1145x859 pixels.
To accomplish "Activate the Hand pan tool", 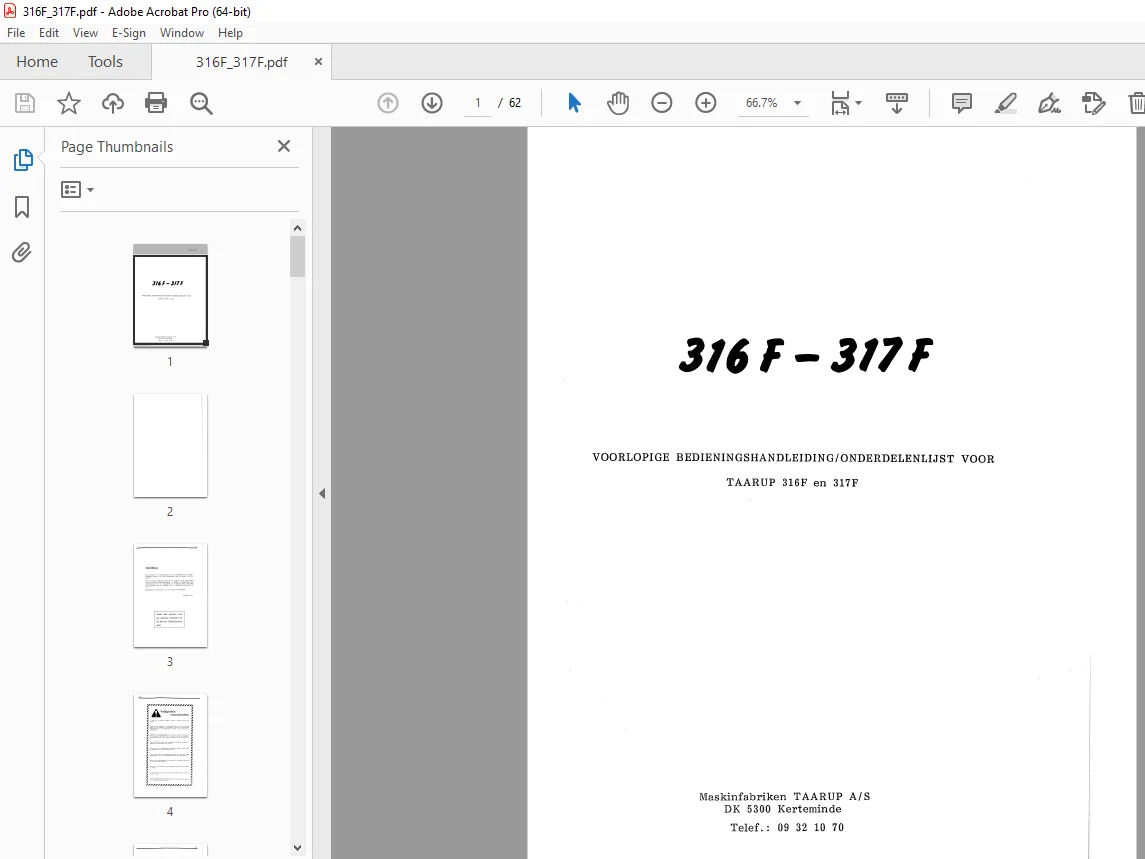I will [618, 103].
